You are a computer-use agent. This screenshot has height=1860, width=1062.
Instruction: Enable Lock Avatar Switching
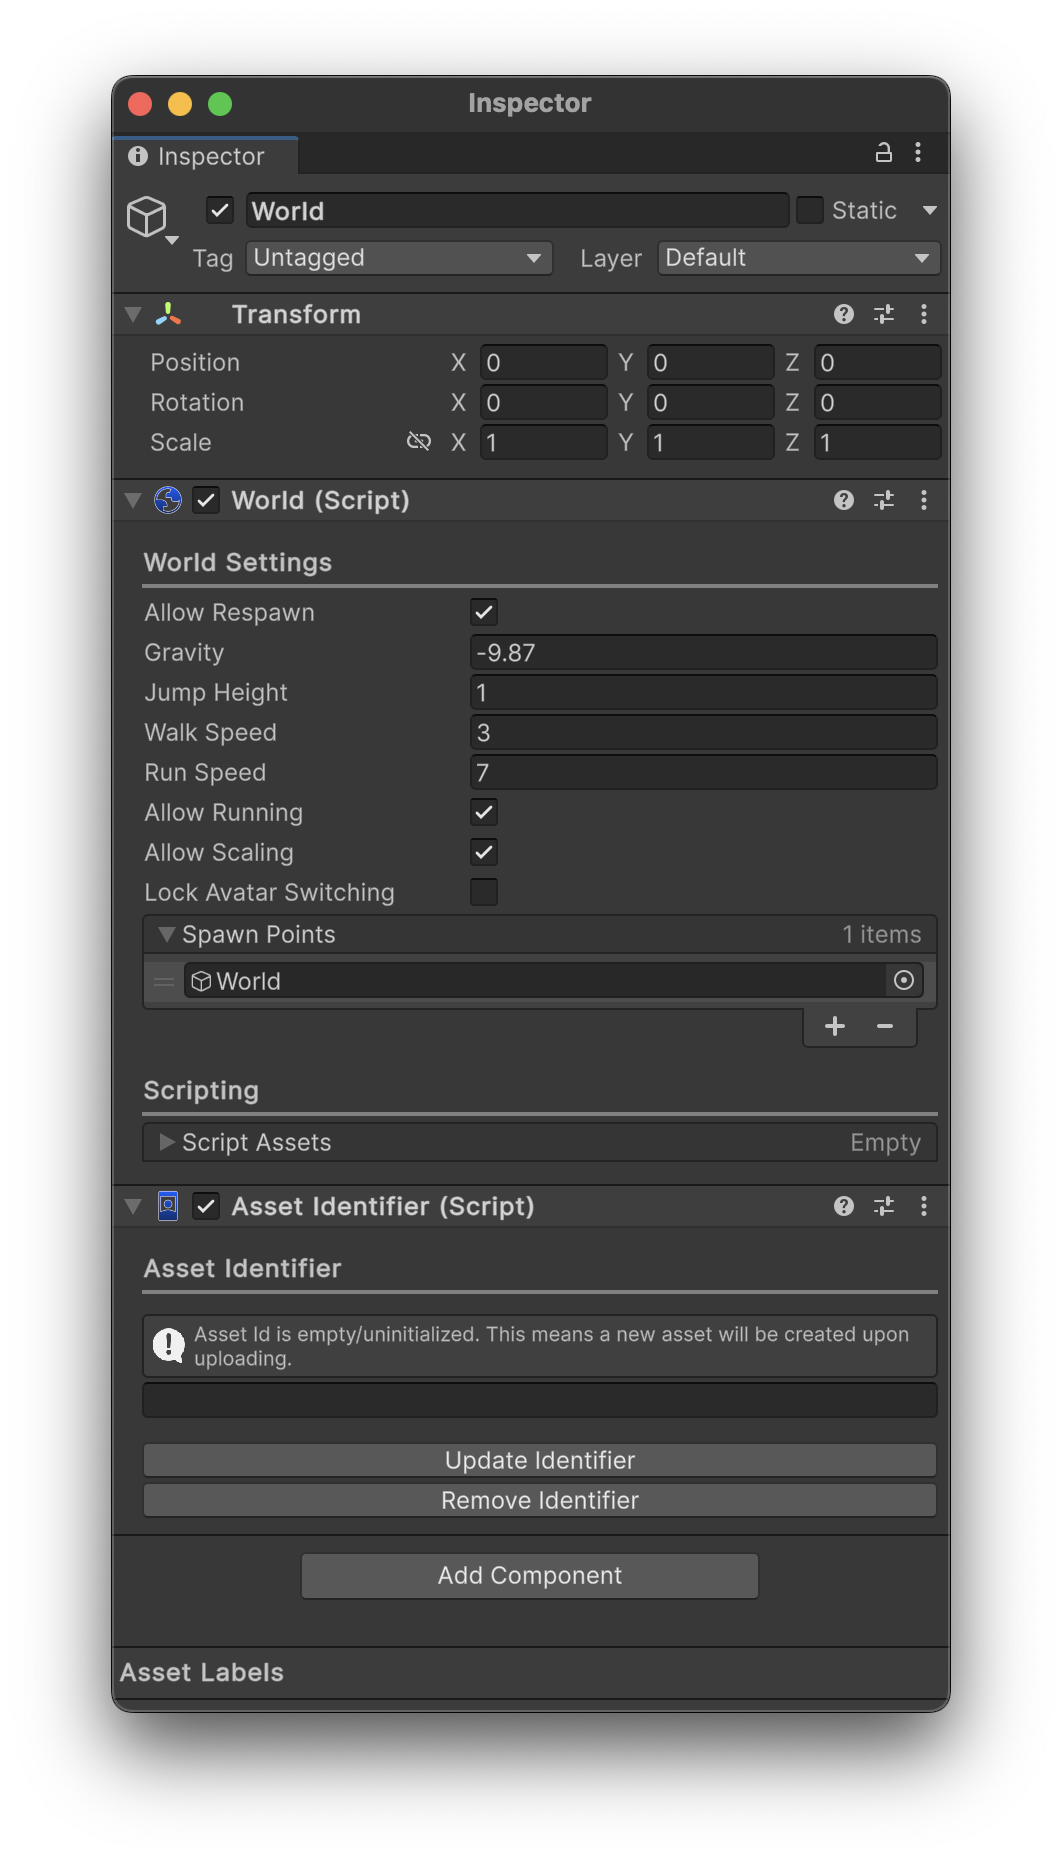click(x=484, y=892)
